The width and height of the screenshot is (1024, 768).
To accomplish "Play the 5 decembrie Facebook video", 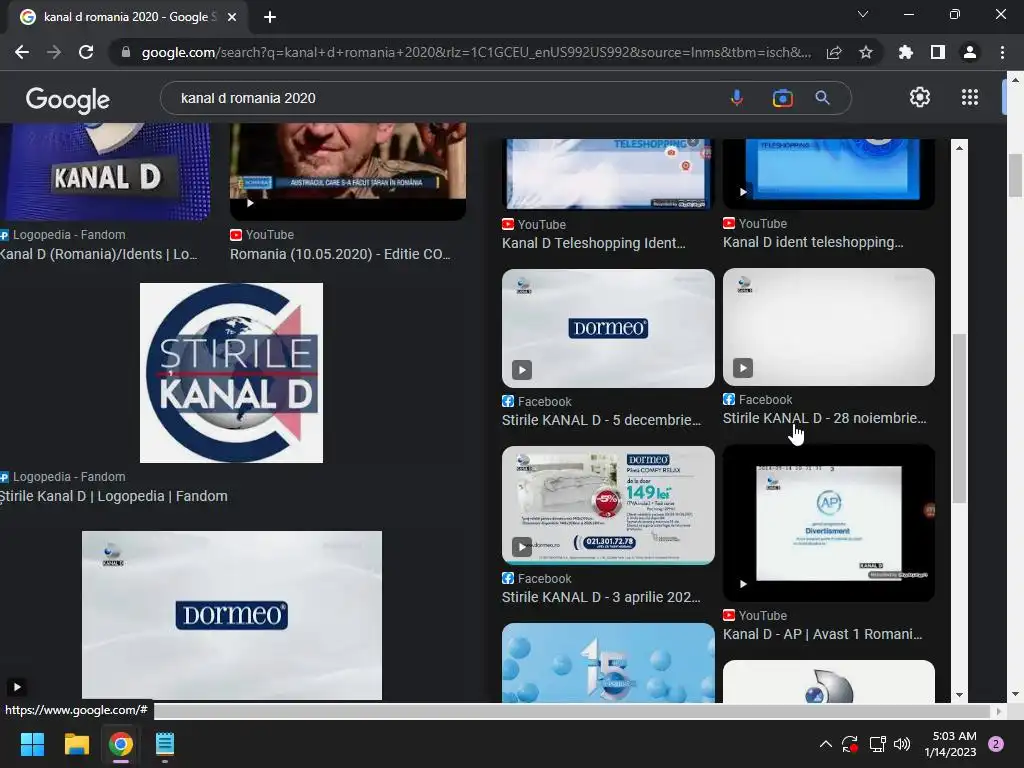I will coord(522,370).
